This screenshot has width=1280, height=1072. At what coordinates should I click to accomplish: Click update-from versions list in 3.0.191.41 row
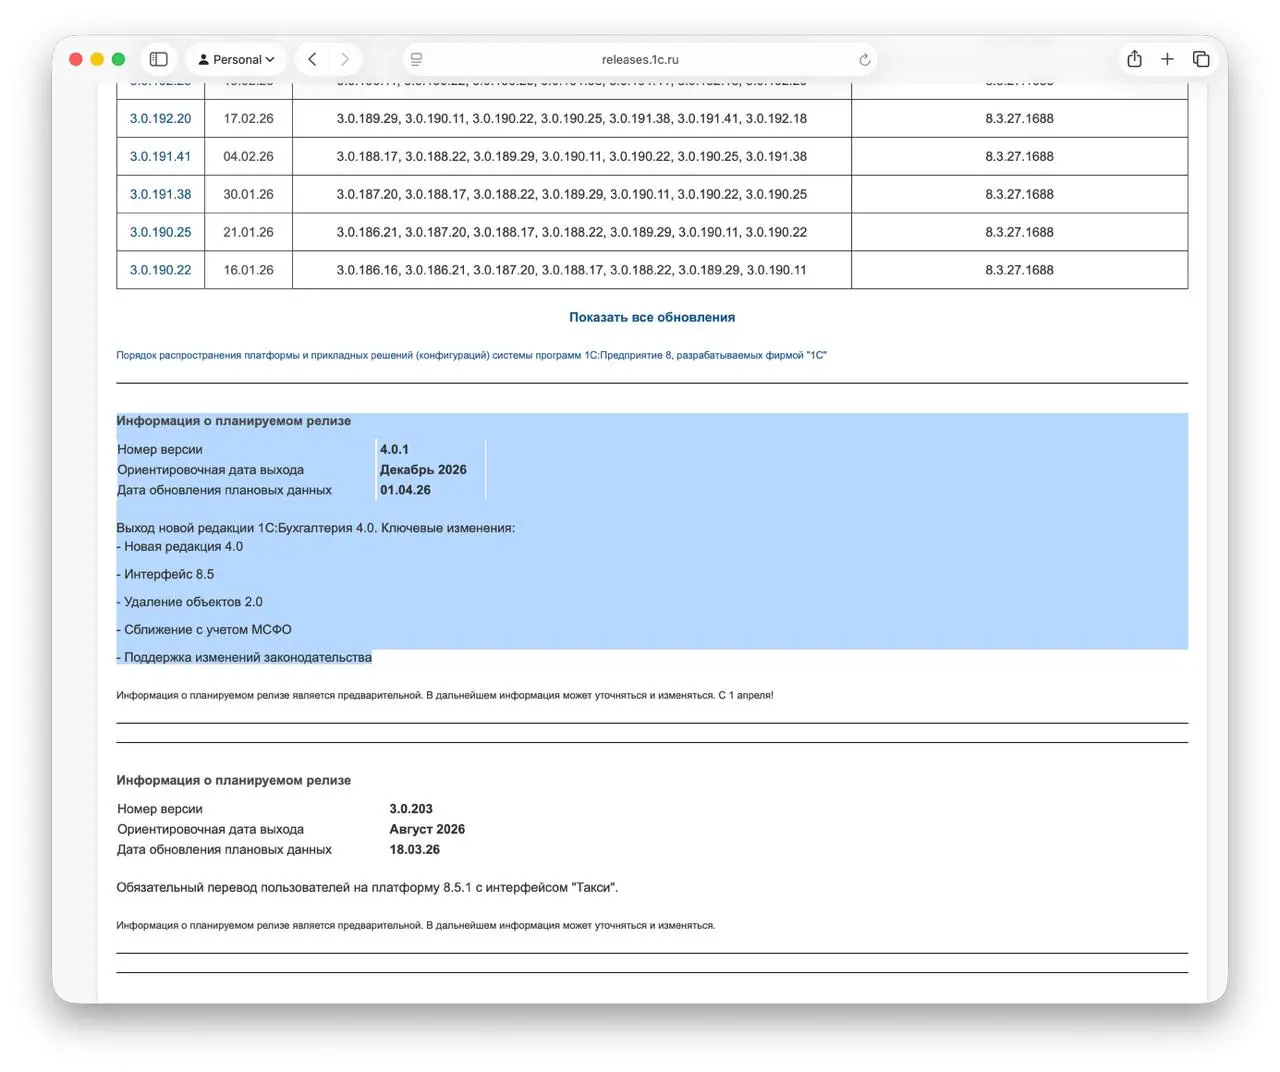click(x=572, y=156)
